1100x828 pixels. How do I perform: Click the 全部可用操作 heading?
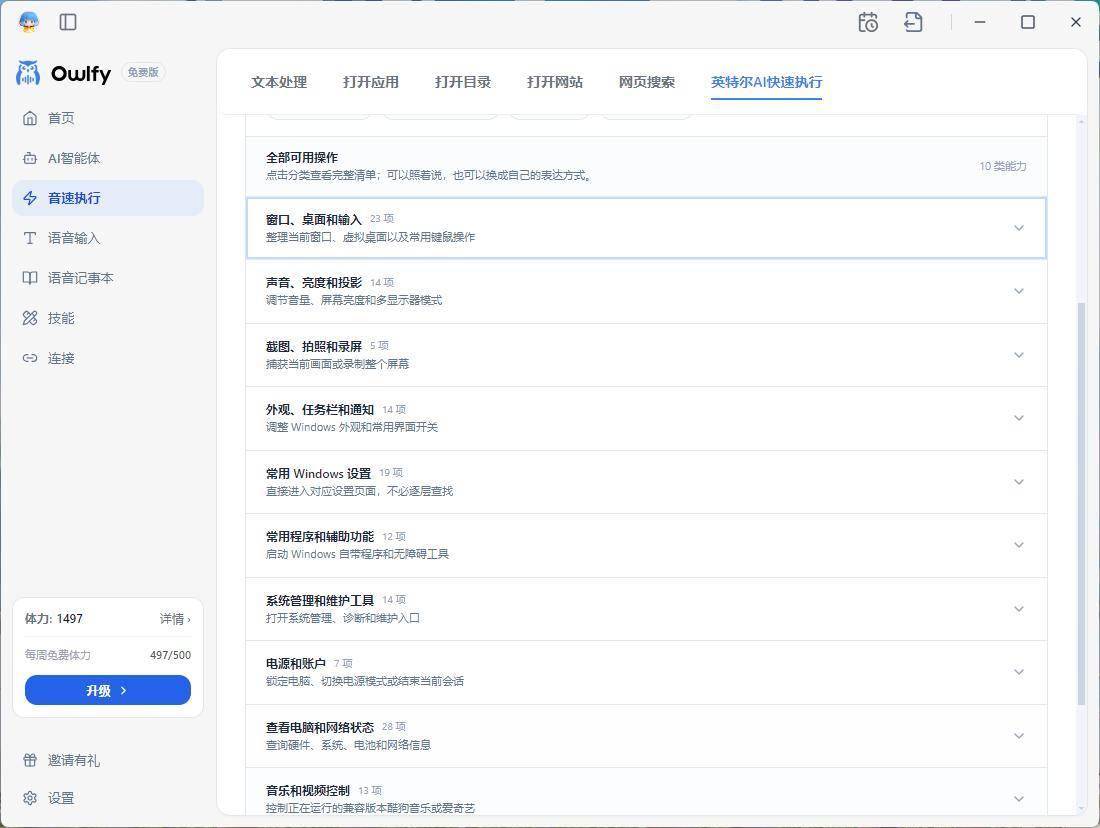pyautogui.click(x=302, y=158)
